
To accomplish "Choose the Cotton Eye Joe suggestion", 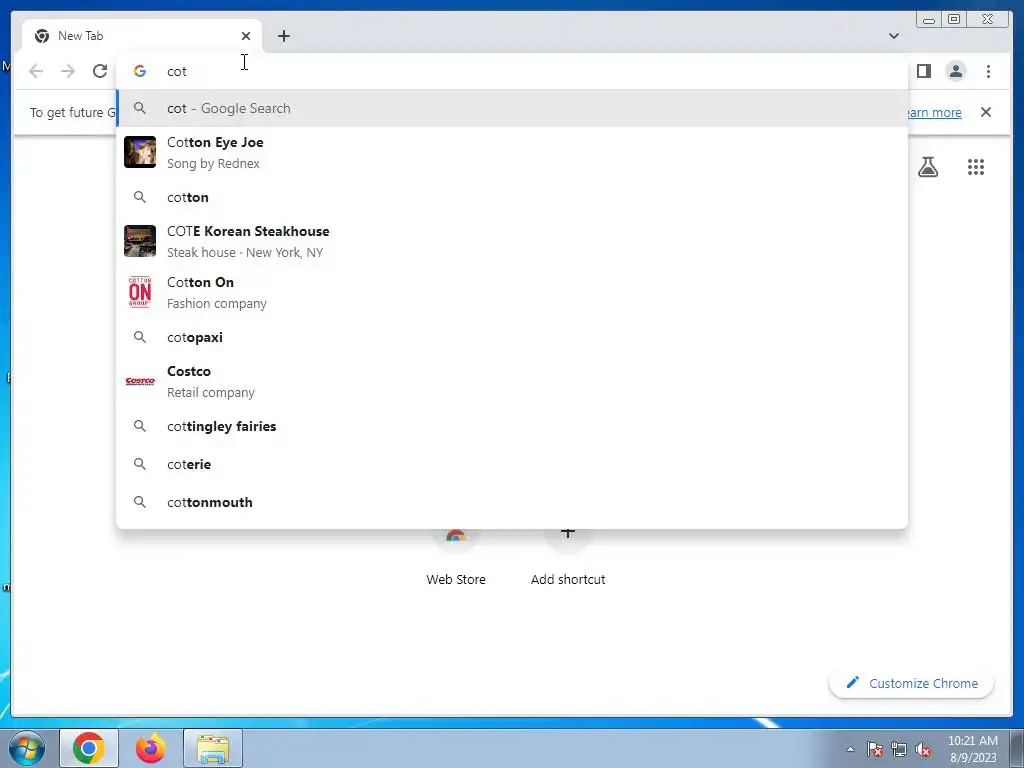I will (511, 152).
